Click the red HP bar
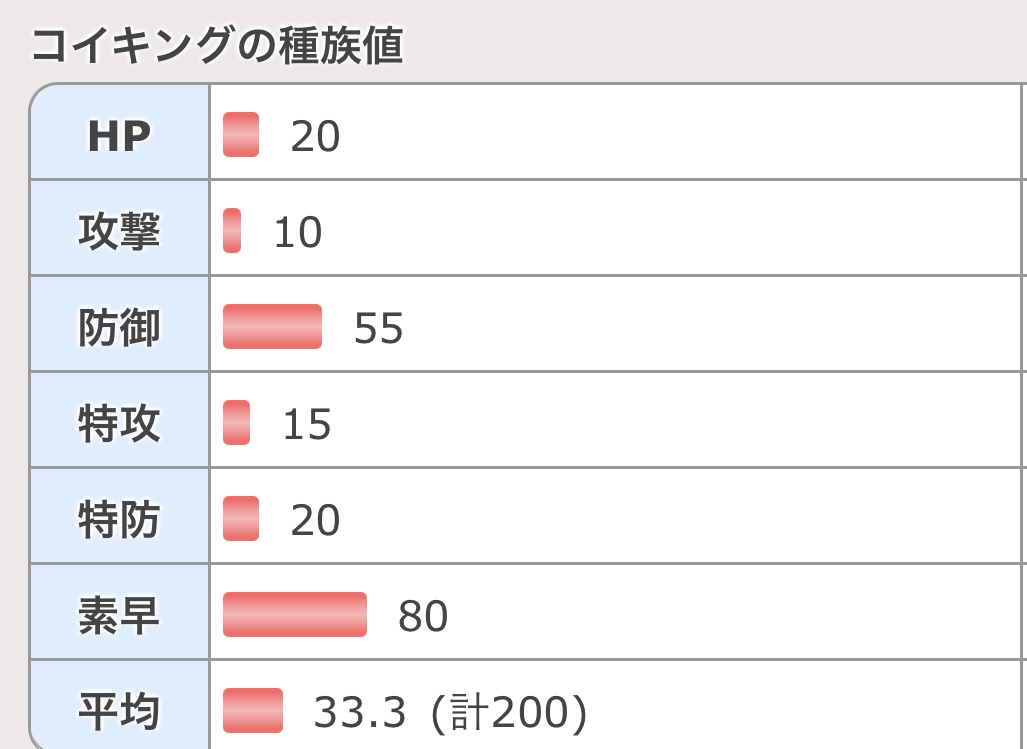The image size is (1027, 749). 241,135
